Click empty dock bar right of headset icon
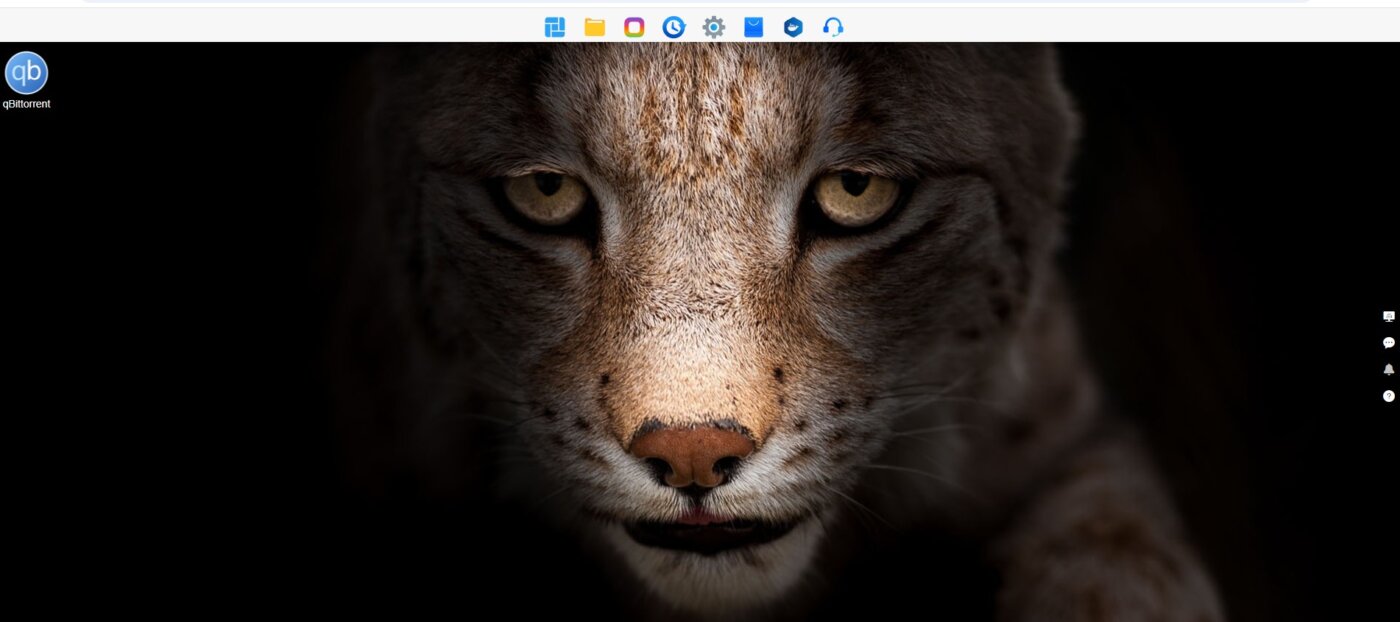The width and height of the screenshot is (1400, 622). coord(1100,27)
